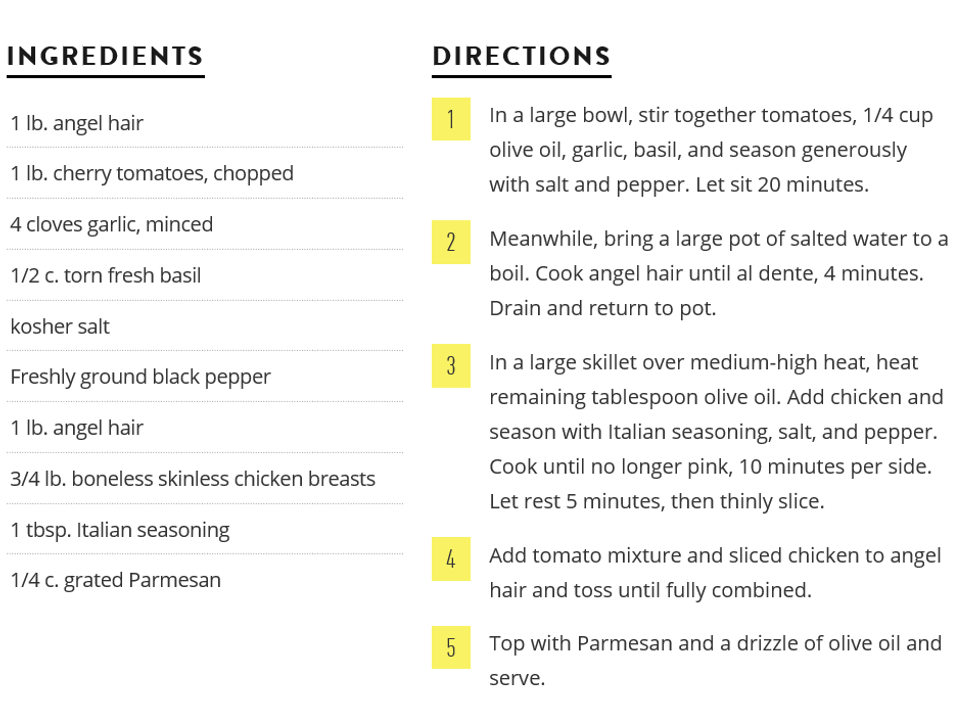The width and height of the screenshot is (980, 713).
Task: Select the torn fresh basil ingredient
Action: coord(105,275)
